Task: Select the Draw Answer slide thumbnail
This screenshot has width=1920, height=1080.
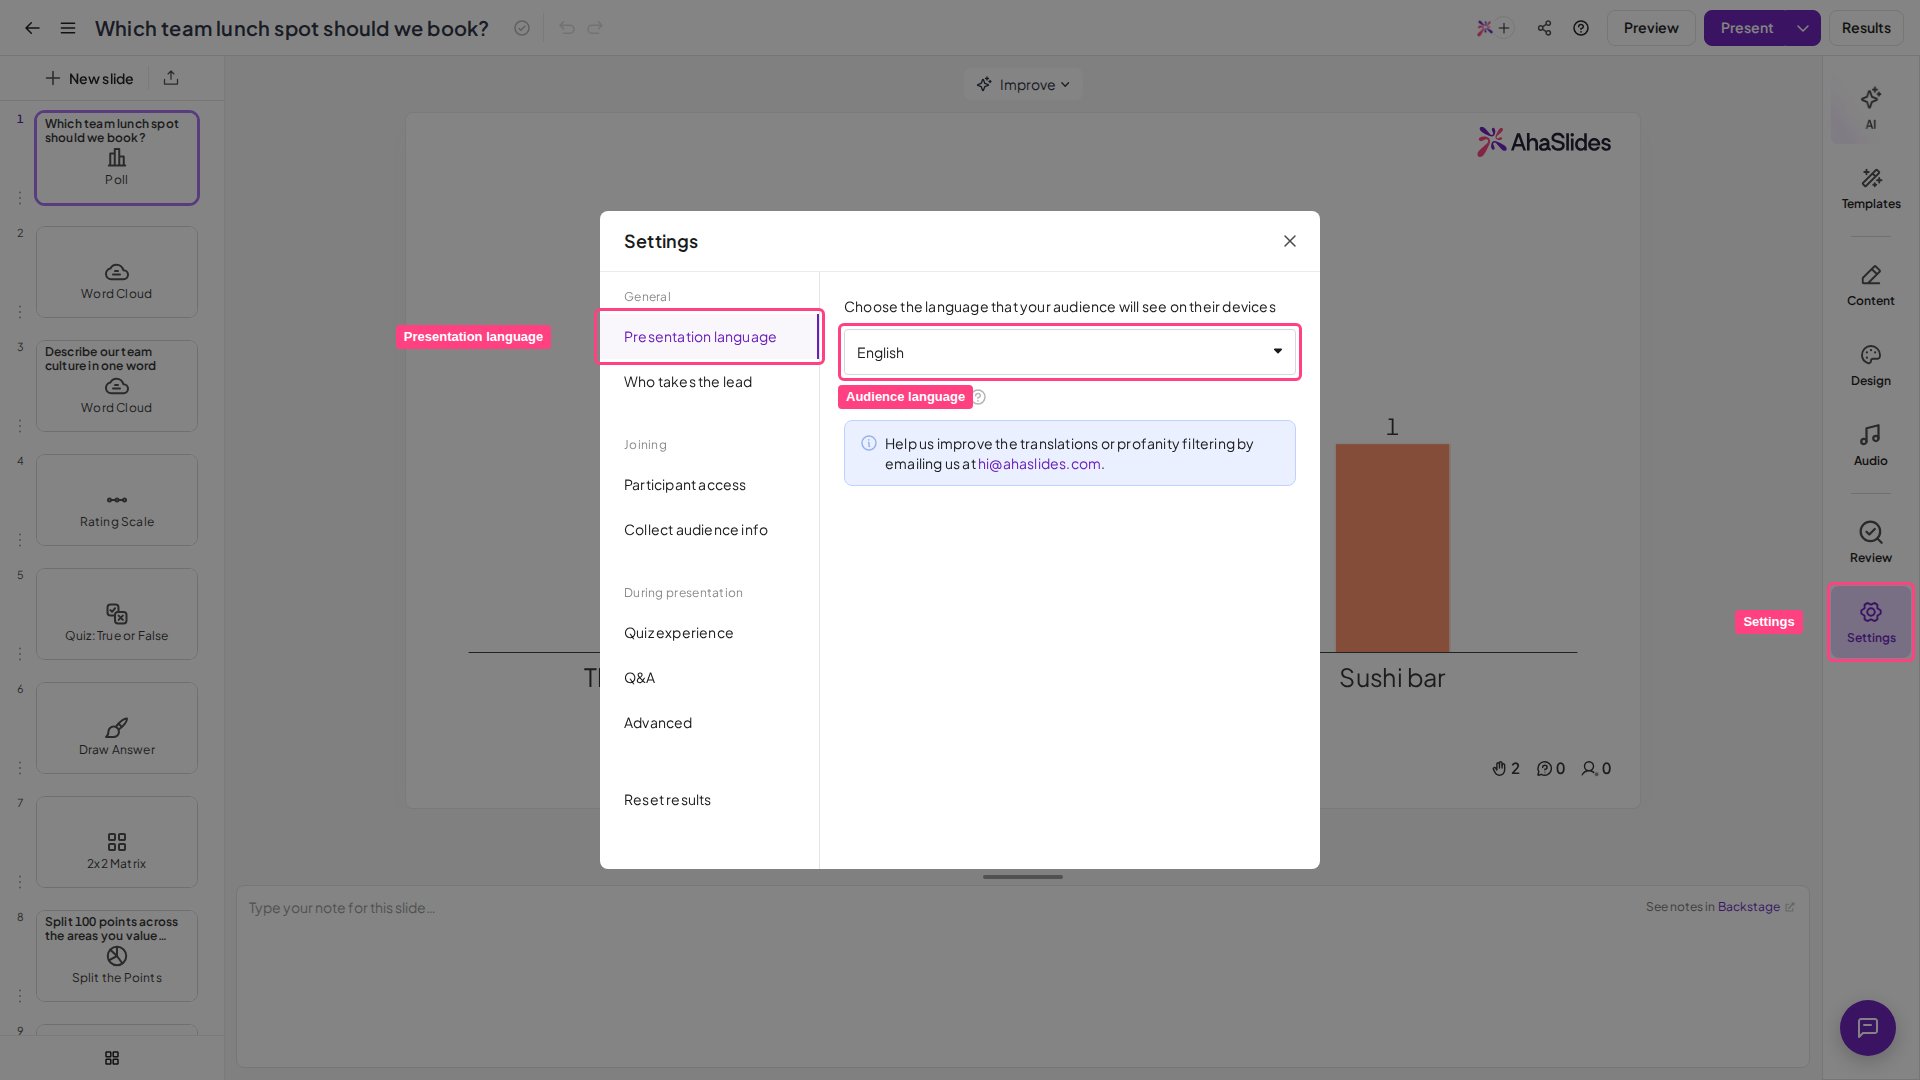Action: [117, 728]
